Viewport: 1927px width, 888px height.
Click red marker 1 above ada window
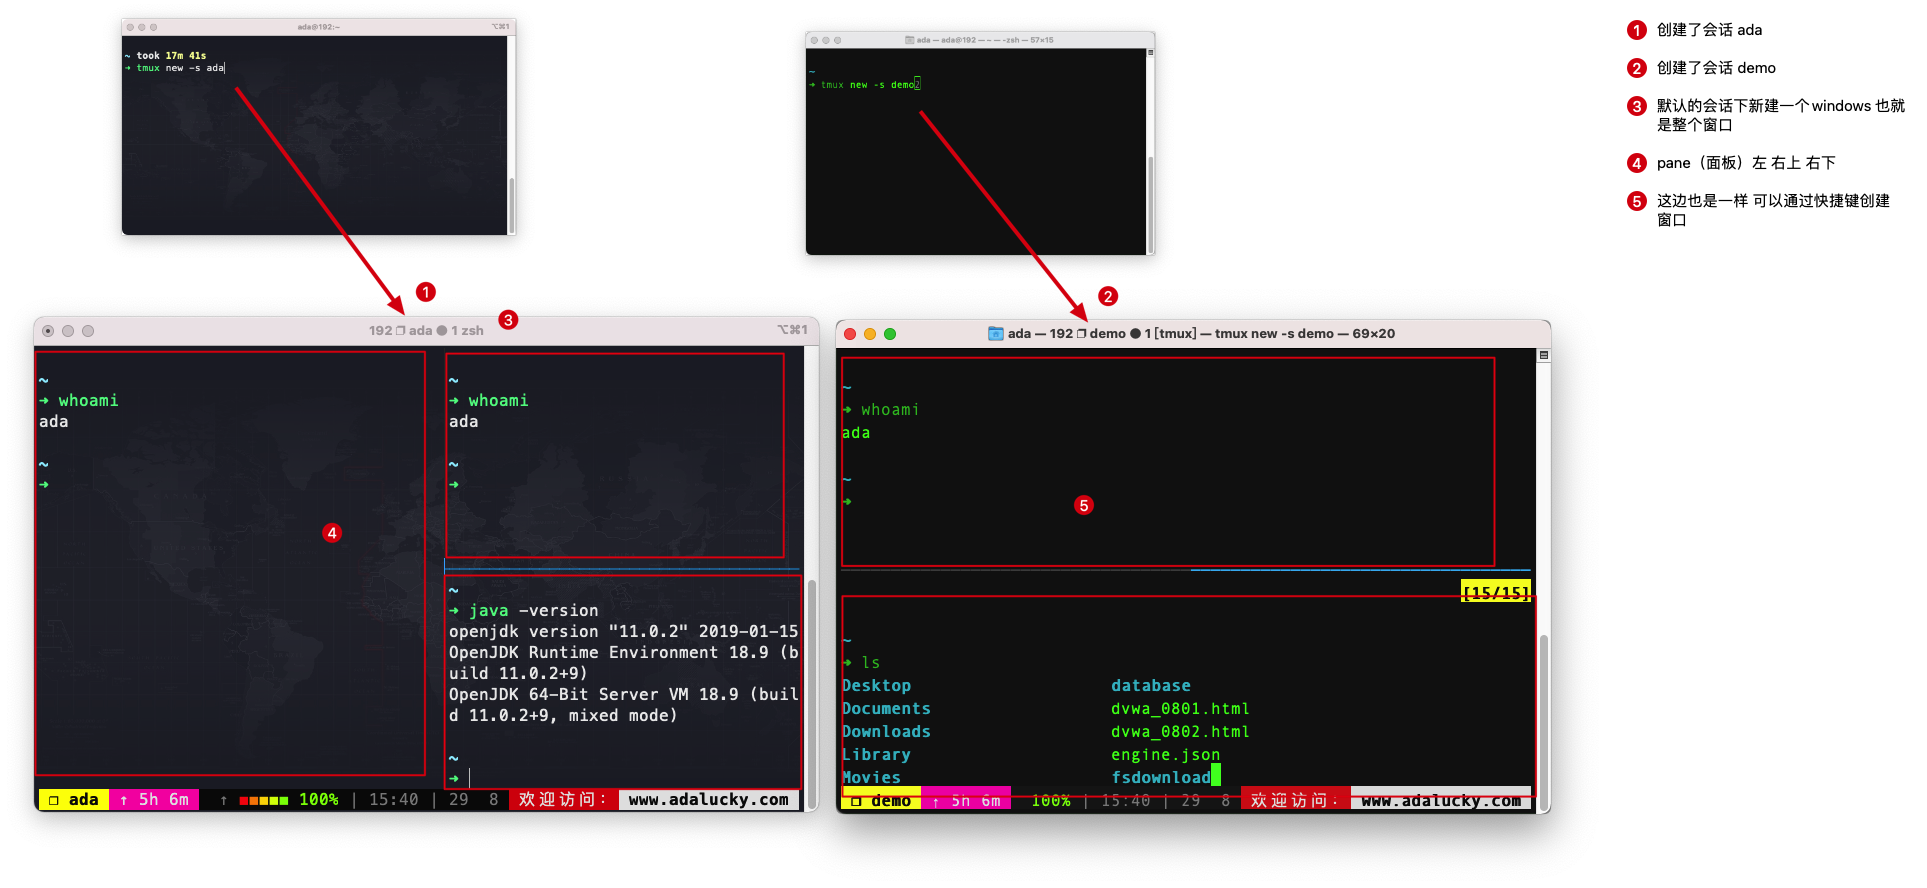(426, 292)
